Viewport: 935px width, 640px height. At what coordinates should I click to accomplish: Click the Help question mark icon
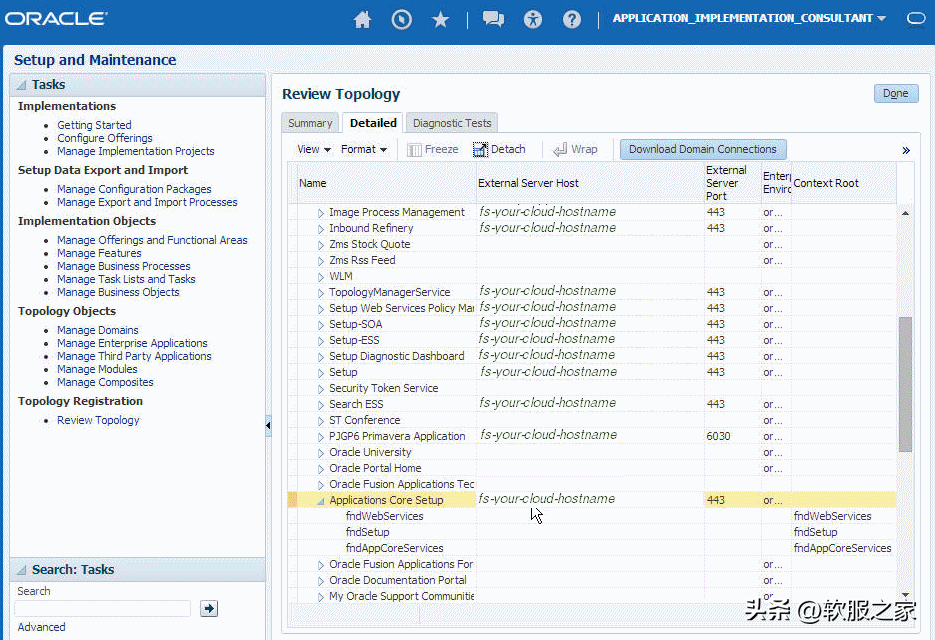tap(572, 20)
